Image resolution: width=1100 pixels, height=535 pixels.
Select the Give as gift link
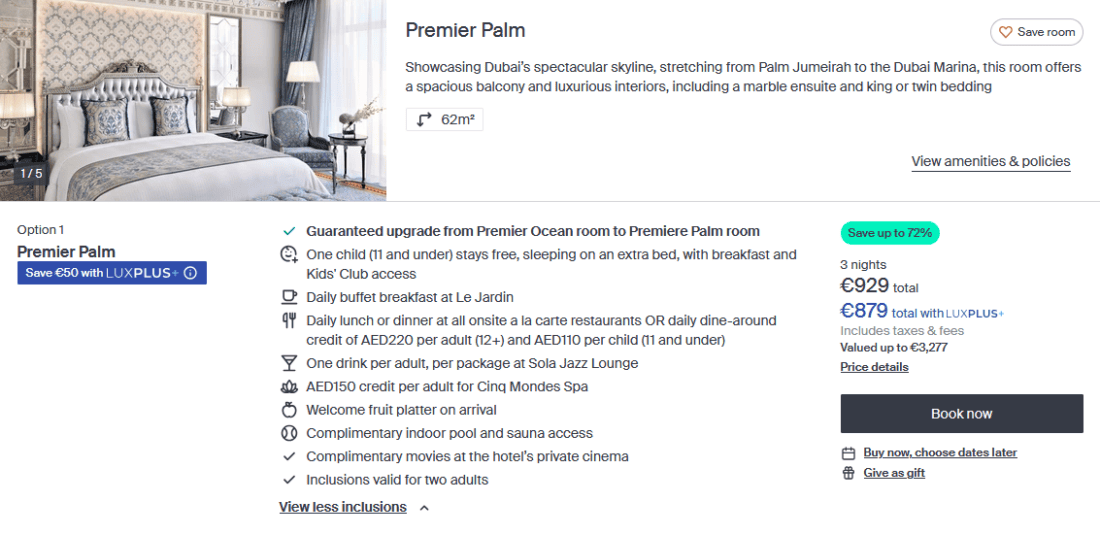[894, 473]
